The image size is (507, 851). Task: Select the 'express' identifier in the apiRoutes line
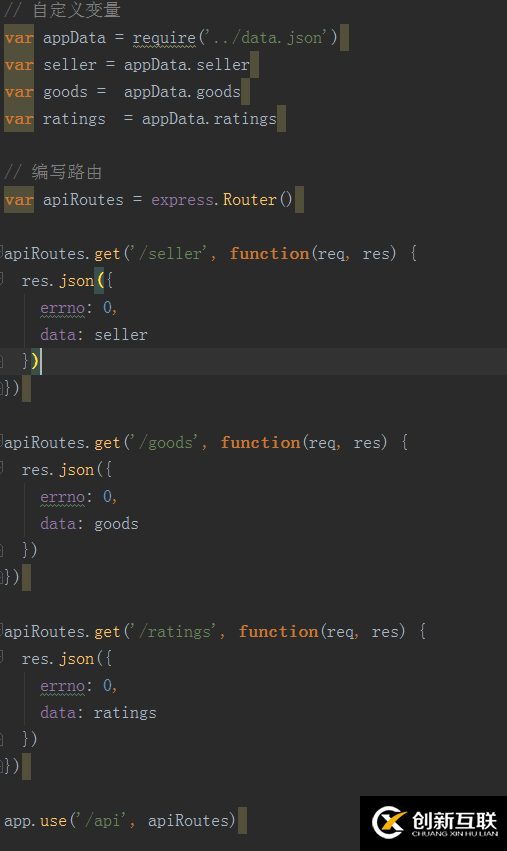[182, 200]
